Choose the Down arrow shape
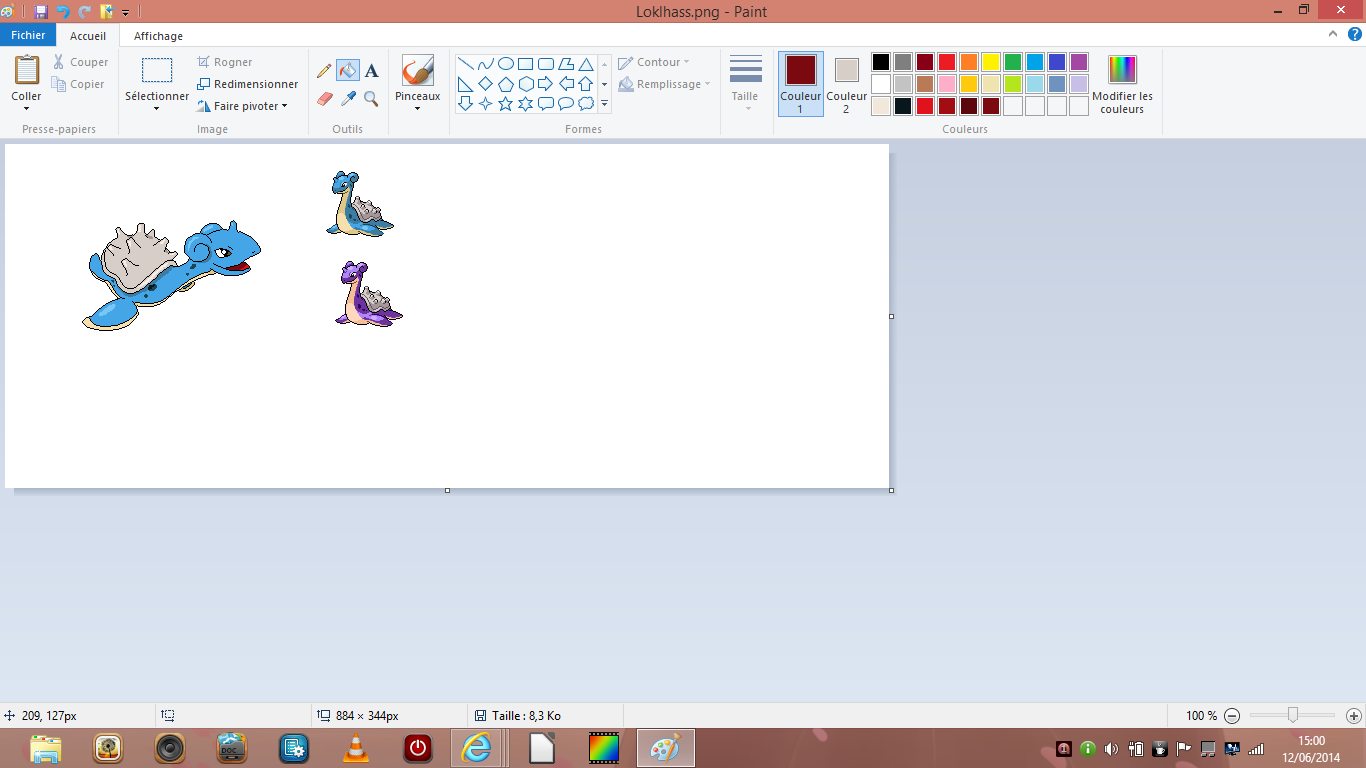 (466, 103)
